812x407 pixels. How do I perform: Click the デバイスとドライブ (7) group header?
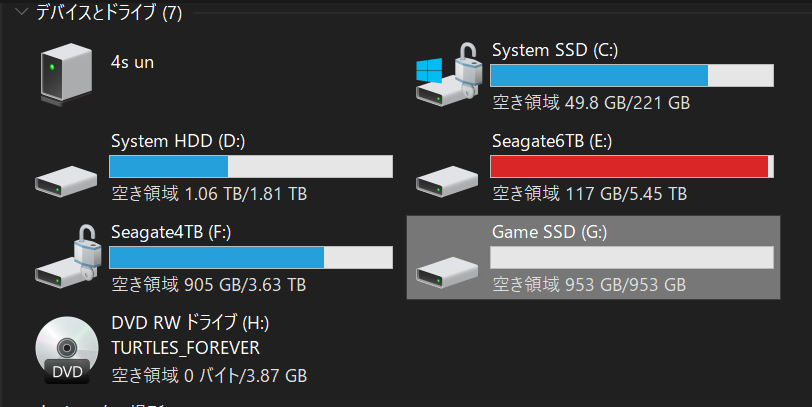109,12
